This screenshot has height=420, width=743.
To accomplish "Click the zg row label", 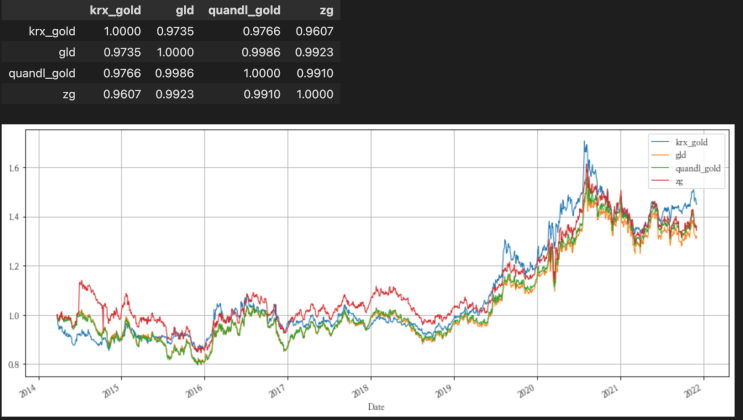I will [x=67, y=93].
